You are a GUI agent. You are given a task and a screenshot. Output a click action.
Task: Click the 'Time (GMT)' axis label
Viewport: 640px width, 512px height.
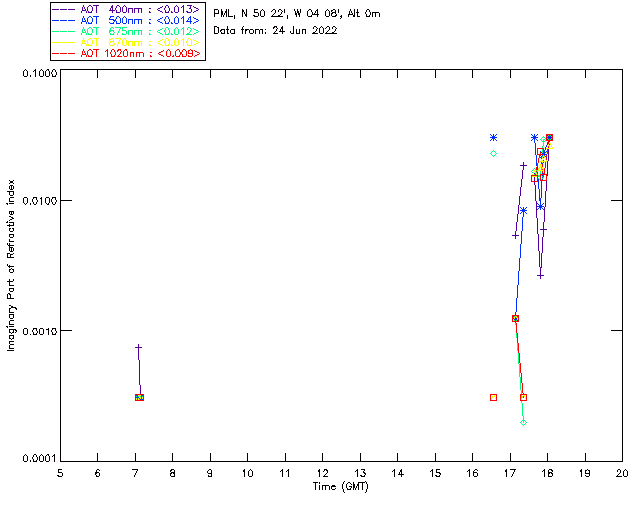point(341,487)
